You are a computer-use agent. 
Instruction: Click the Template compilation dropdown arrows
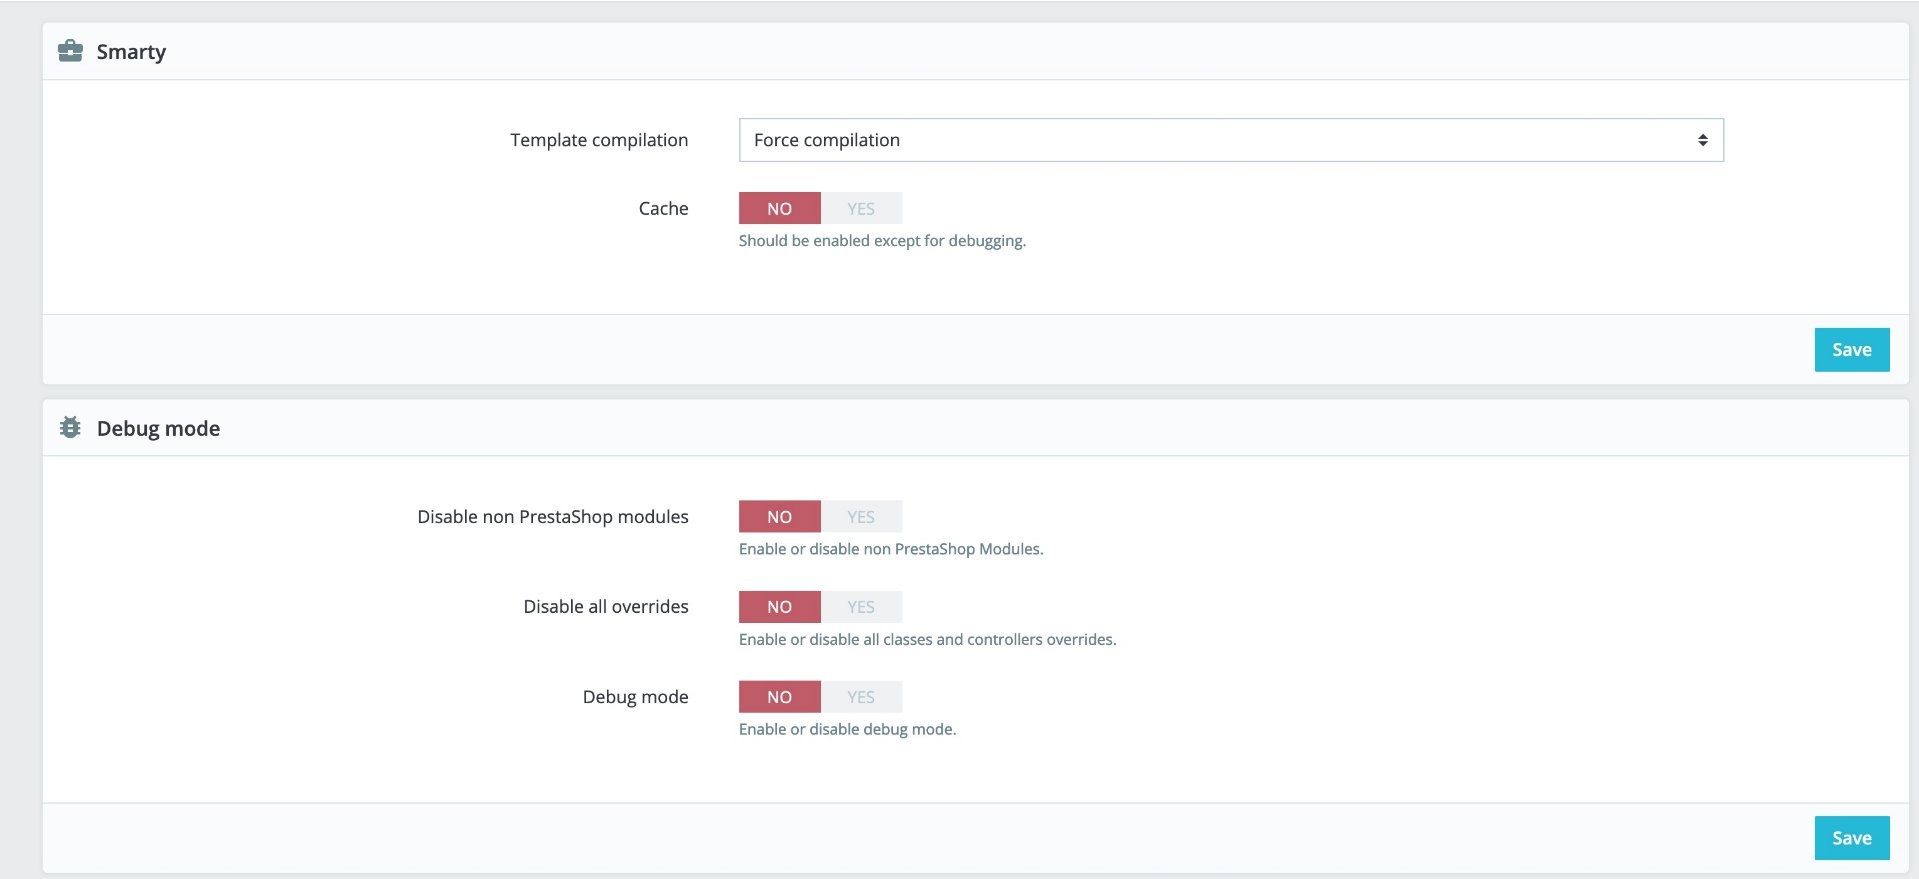[1702, 140]
